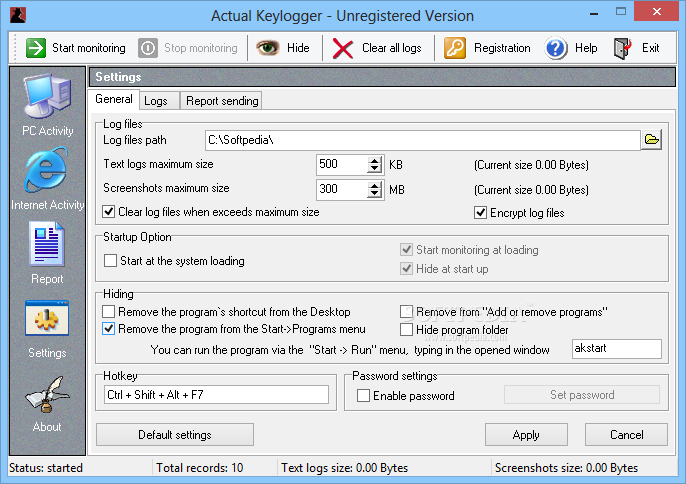The image size is (686, 484).
Task: Enable Remove from Add or remove programs
Action: [406, 312]
